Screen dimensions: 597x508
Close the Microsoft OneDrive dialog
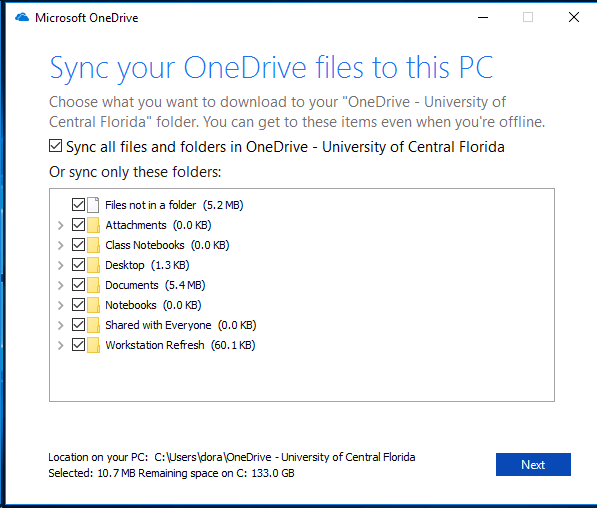[574, 18]
